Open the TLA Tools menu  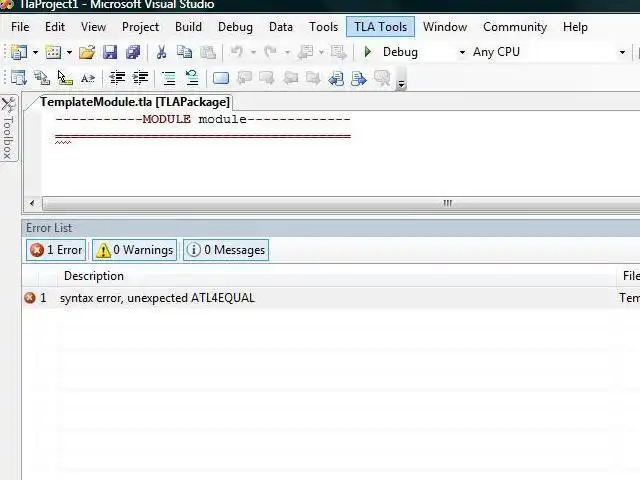[x=380, y=27]
